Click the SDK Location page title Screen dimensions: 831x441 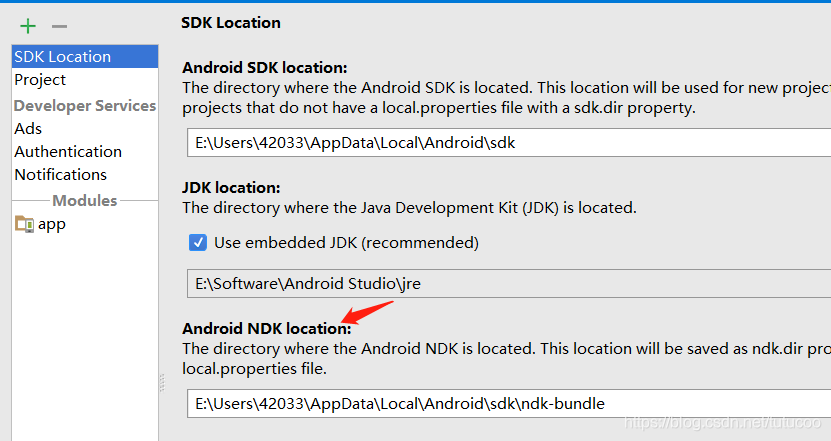click(x=231, y=23)
